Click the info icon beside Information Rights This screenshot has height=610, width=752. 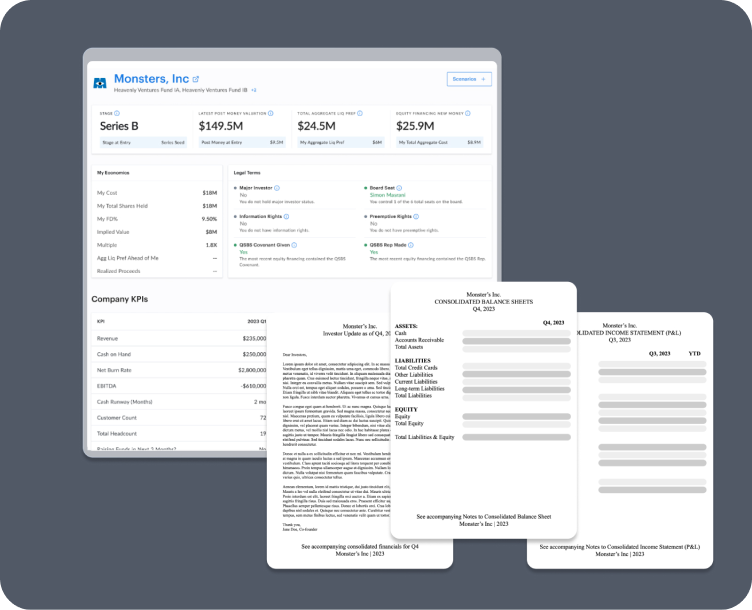click(286, 217)
